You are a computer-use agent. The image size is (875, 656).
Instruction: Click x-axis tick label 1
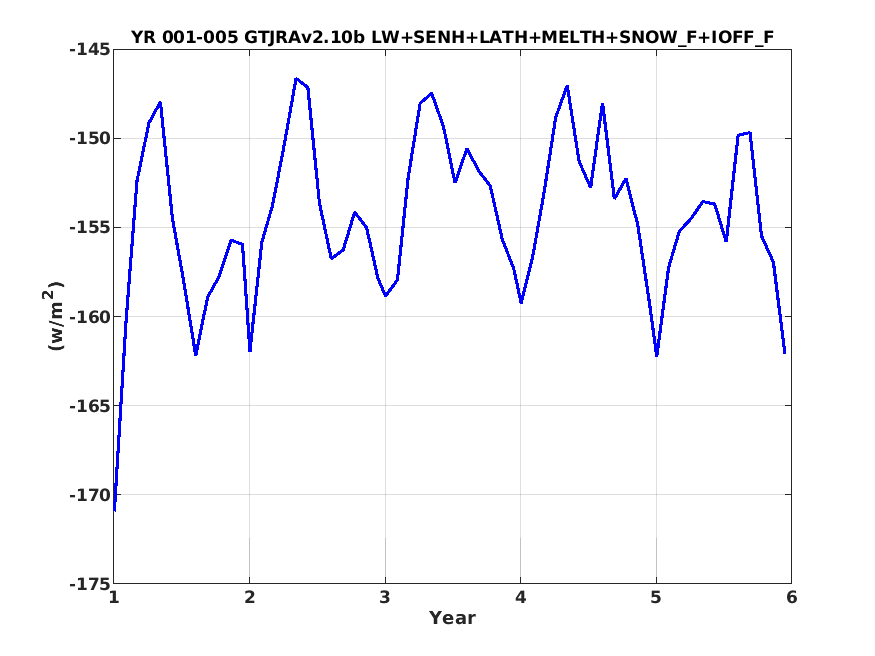(114, 598)
